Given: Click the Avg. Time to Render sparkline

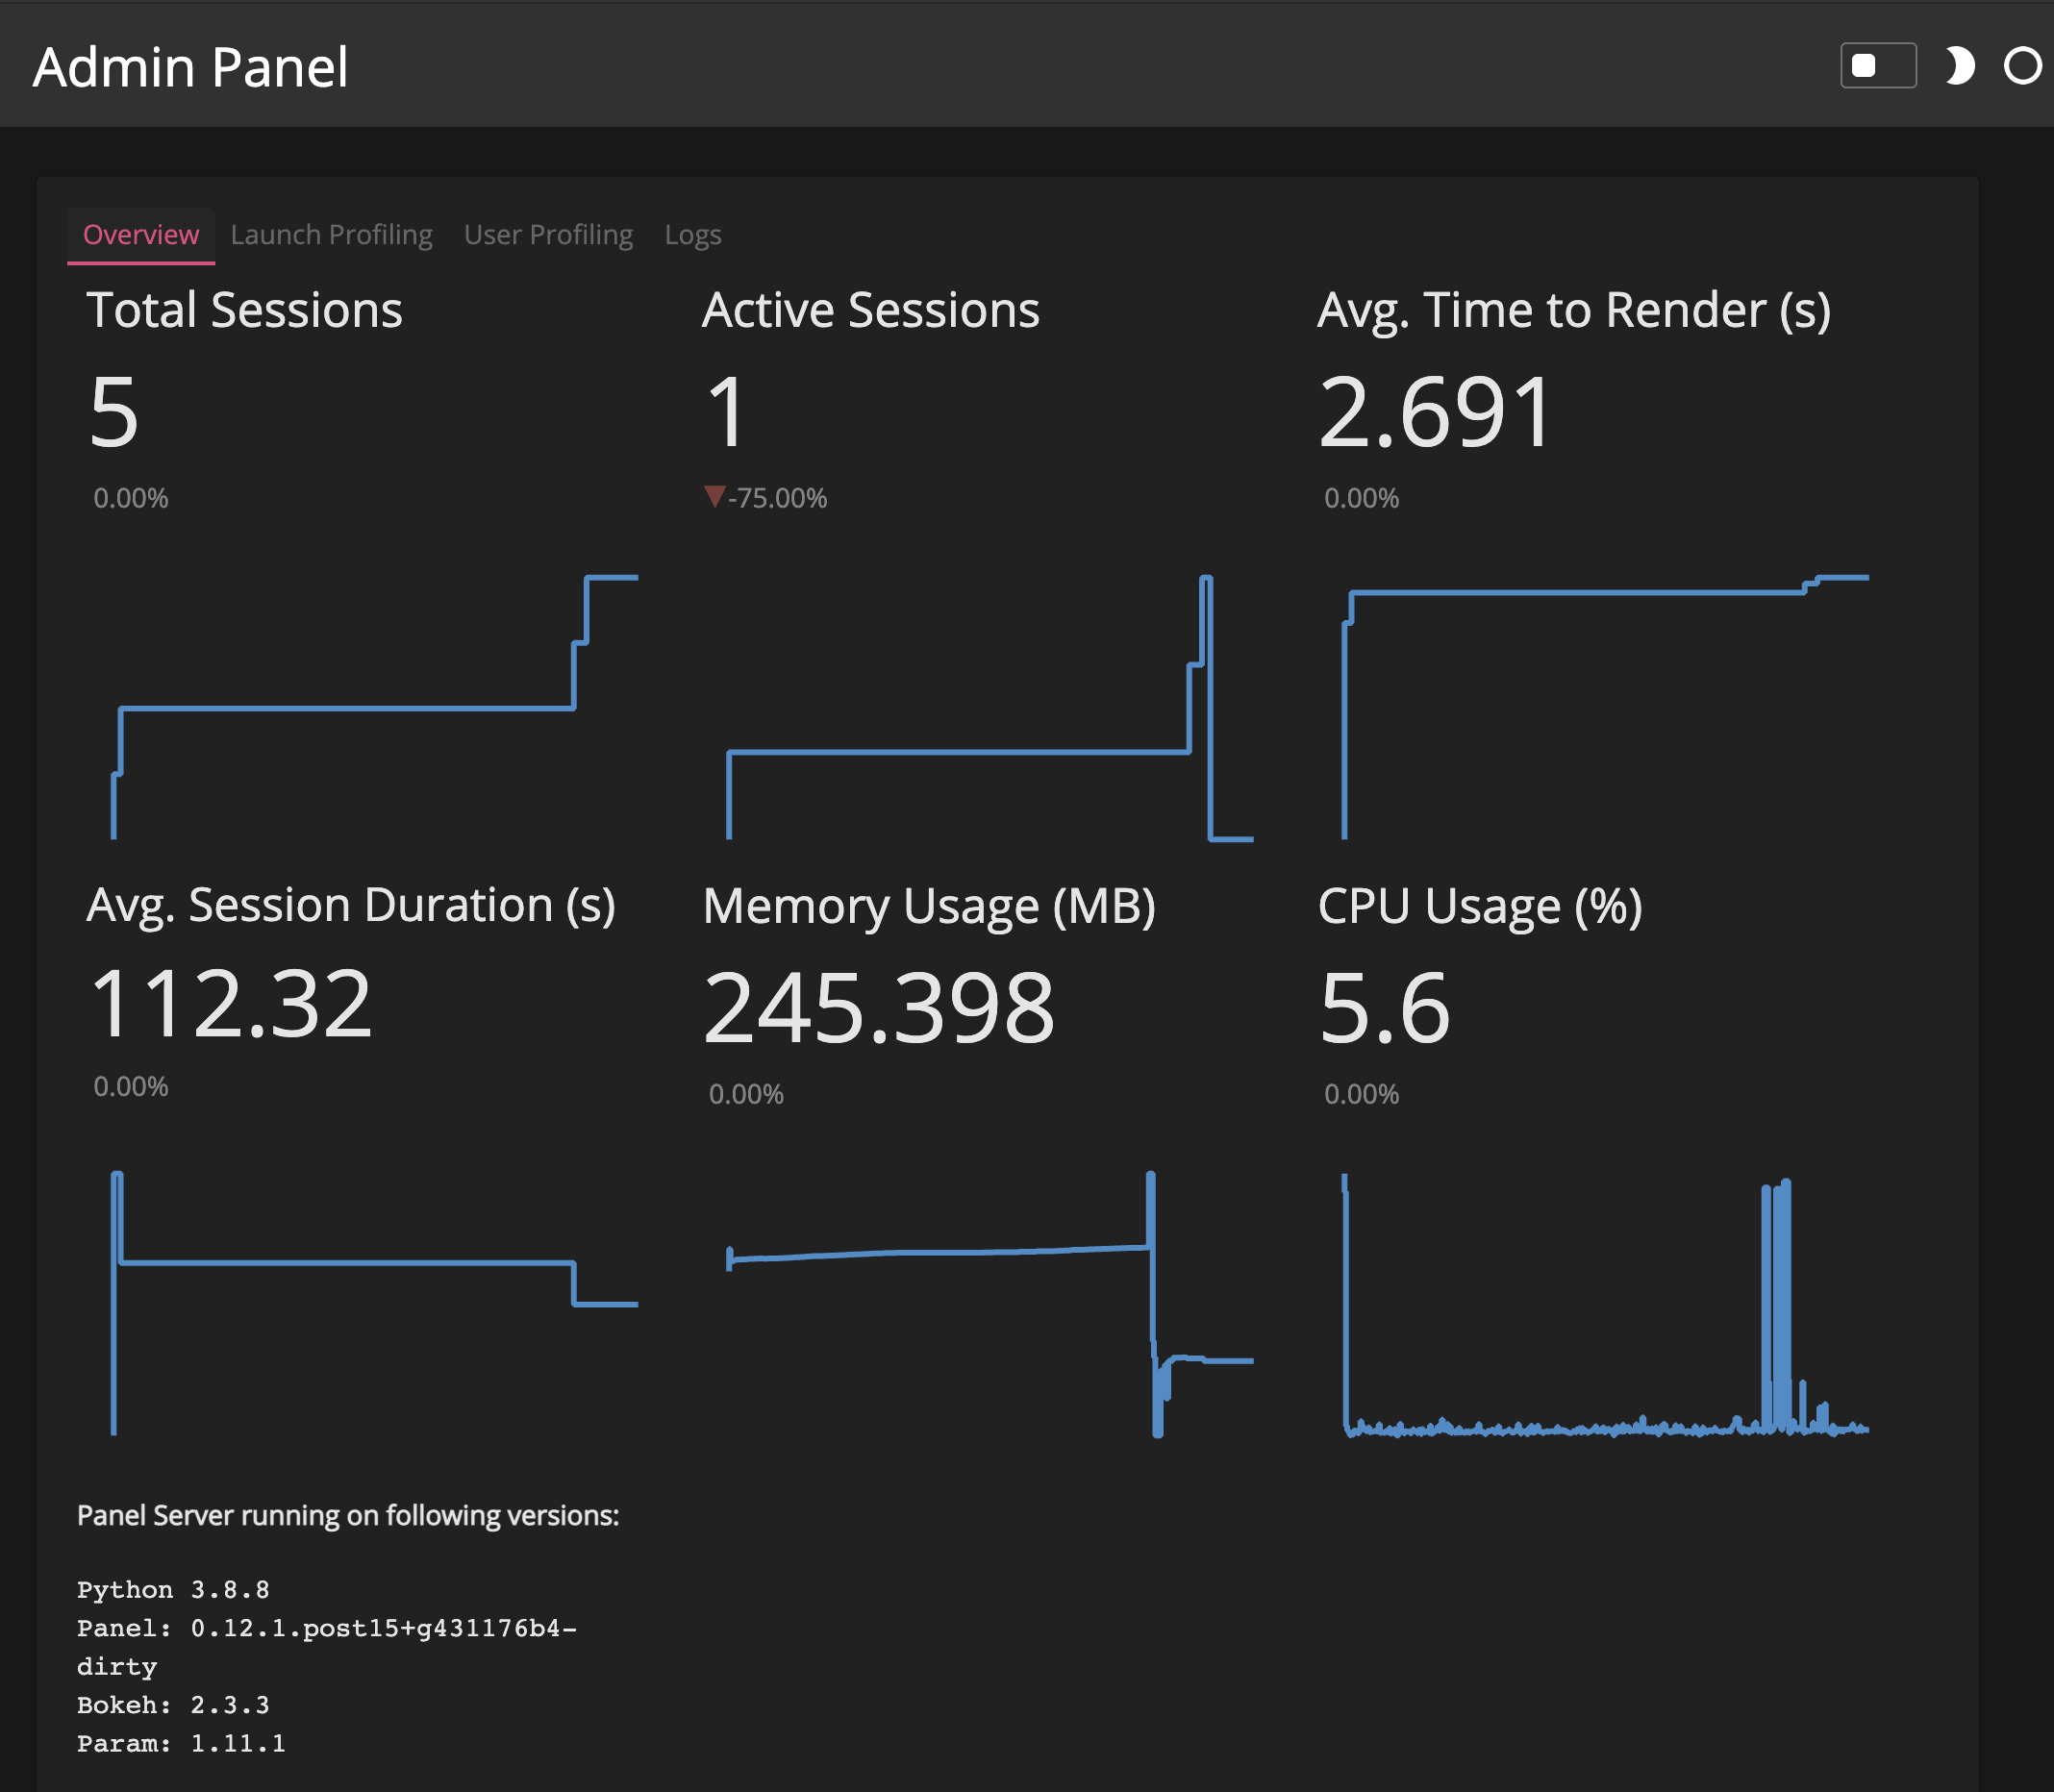Looking at the screenshot, I should point(1604,707).
